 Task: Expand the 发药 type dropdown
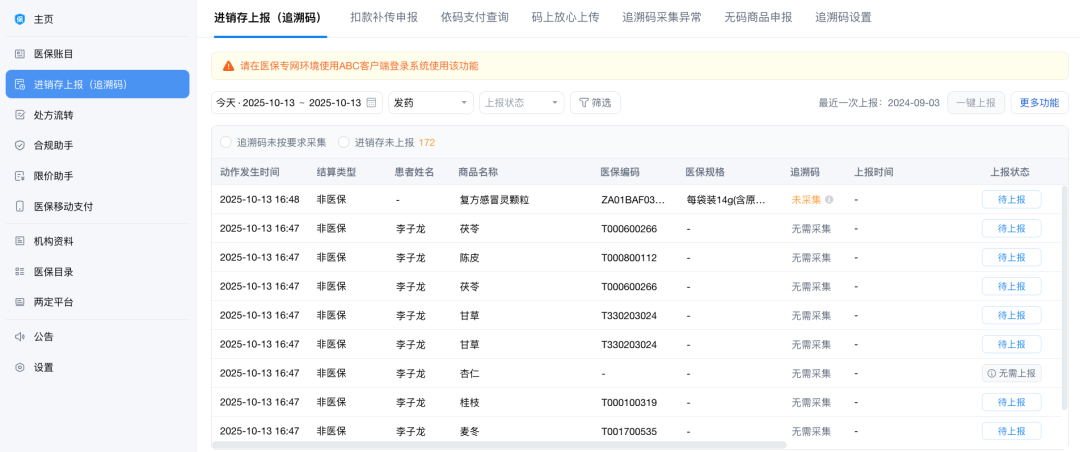tap(431, 103)
